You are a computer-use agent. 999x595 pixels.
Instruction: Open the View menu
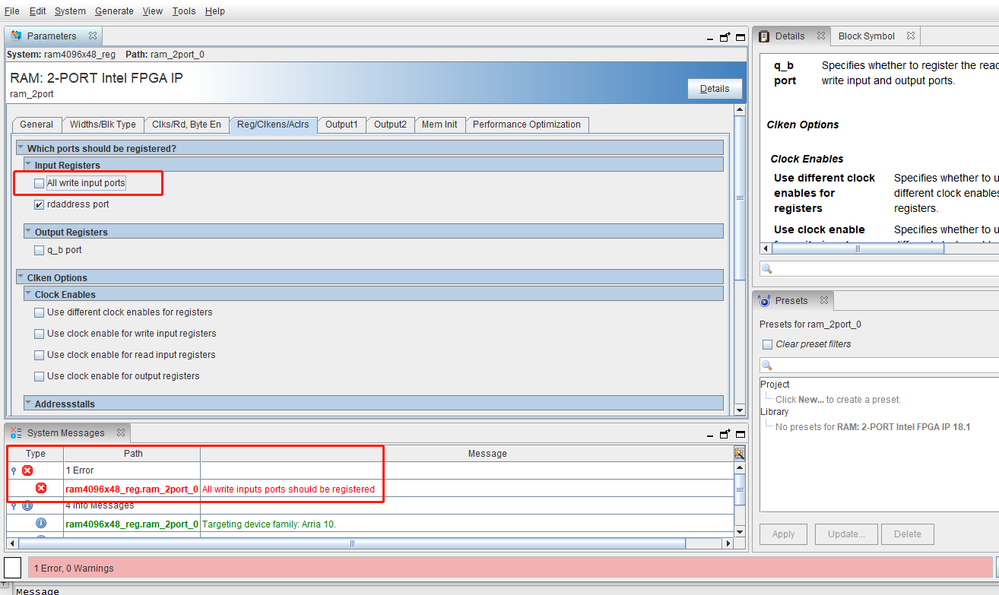point(152,11)
